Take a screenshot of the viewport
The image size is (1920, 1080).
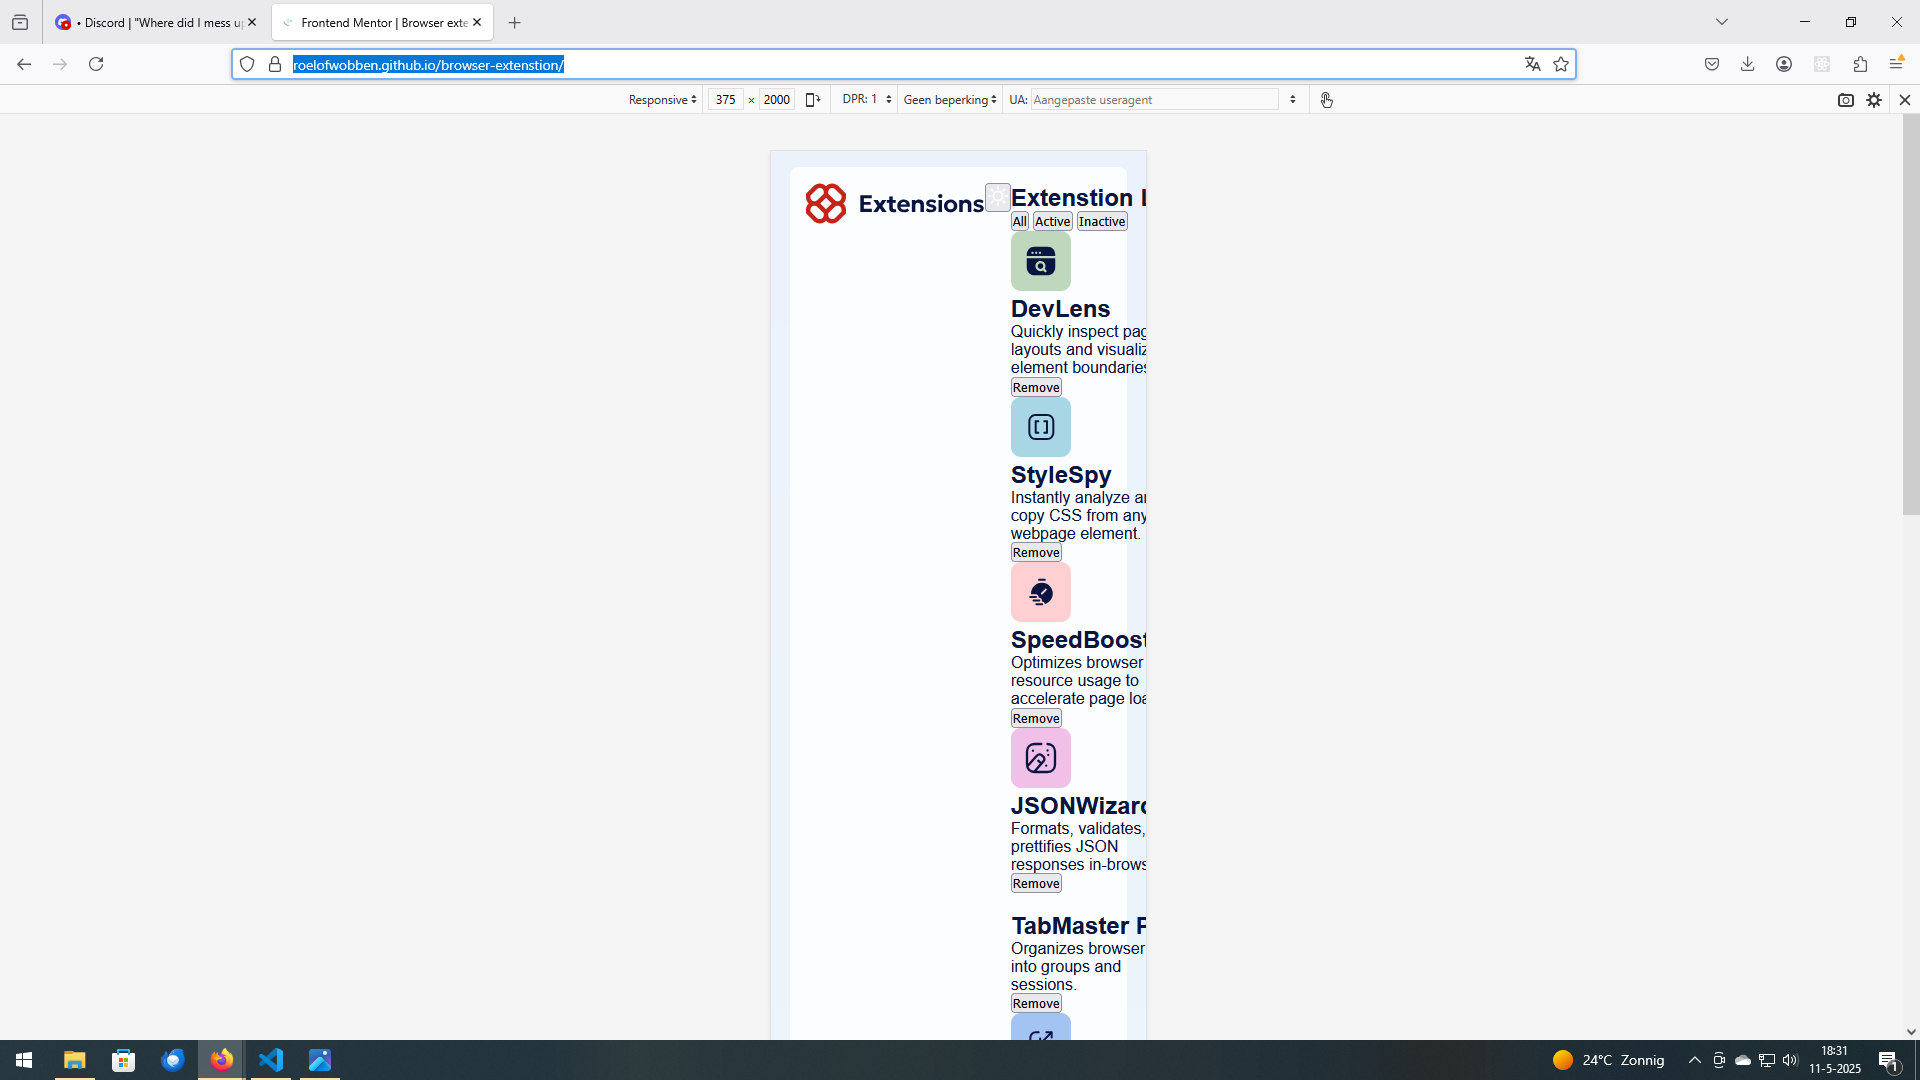click(x=1845, y=100)
